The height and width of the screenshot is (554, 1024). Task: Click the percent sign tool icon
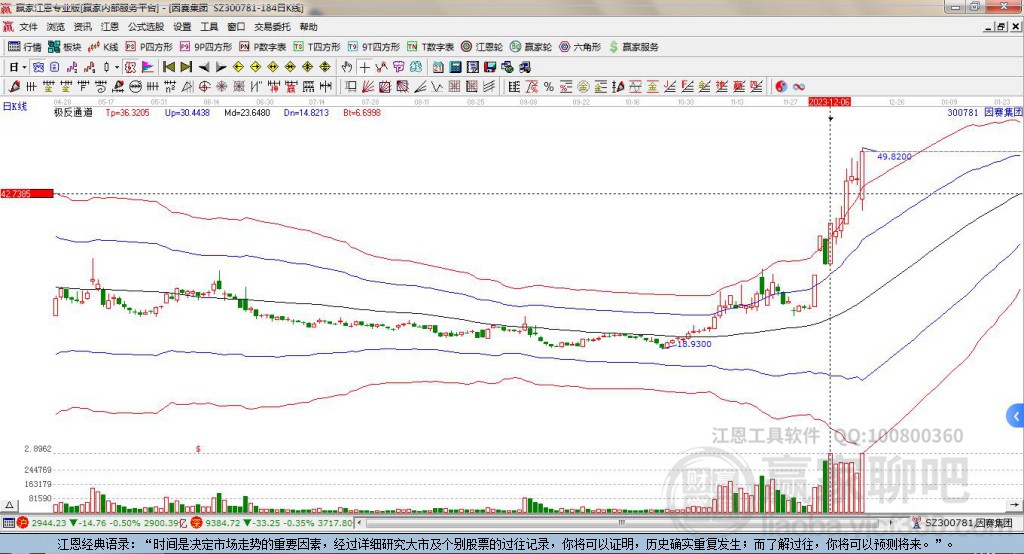(549, 86)
